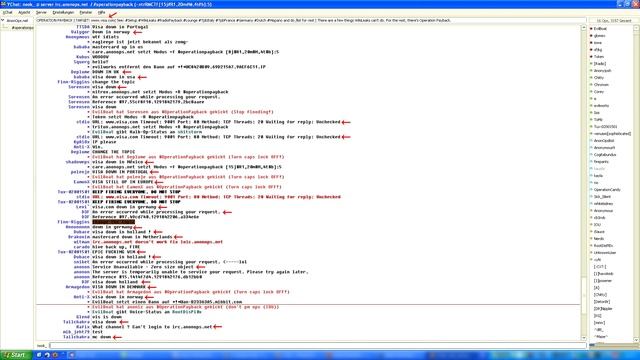Click the chat scrollbar up arrow
This screenshot has height=360, width=640.
click(583, 27)
